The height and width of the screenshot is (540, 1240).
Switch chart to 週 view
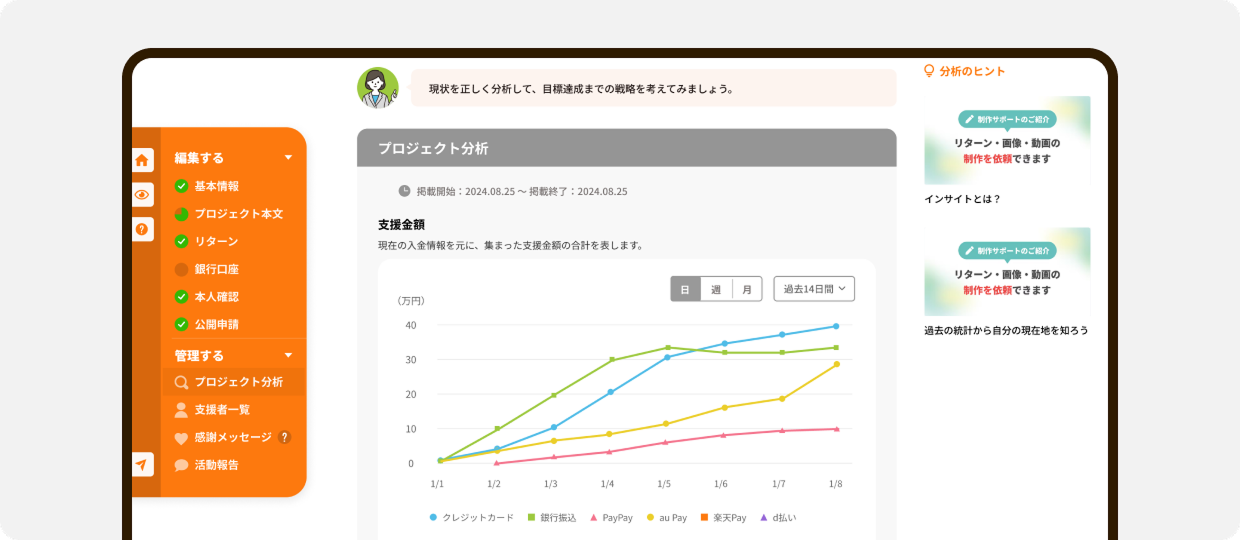716,290
